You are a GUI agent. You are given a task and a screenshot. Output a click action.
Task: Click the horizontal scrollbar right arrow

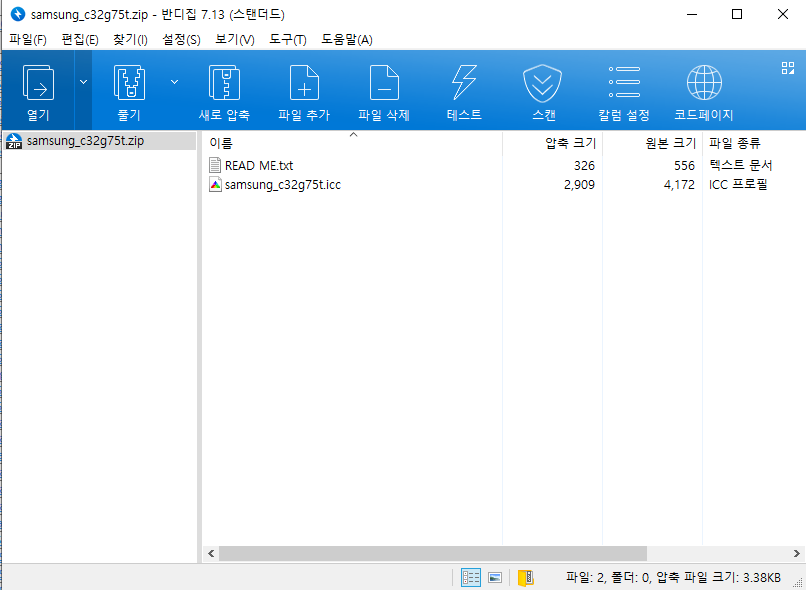pos(797,554)
